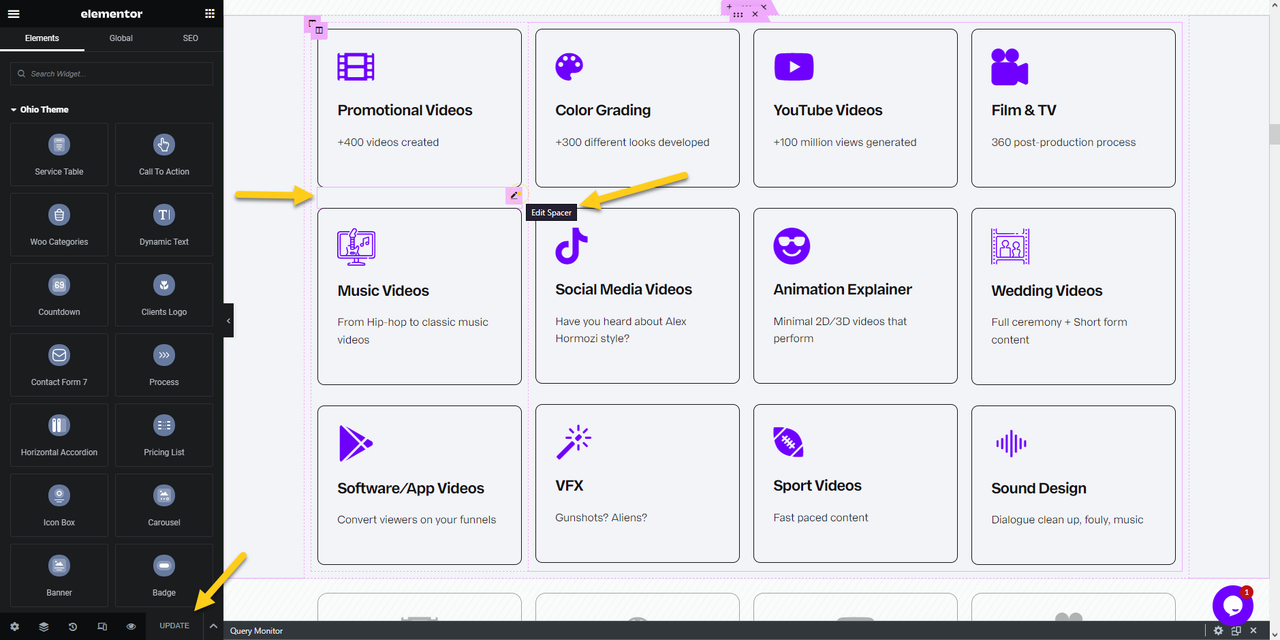Click the TikTok icon in Social Media Videos

pos(571,246)
